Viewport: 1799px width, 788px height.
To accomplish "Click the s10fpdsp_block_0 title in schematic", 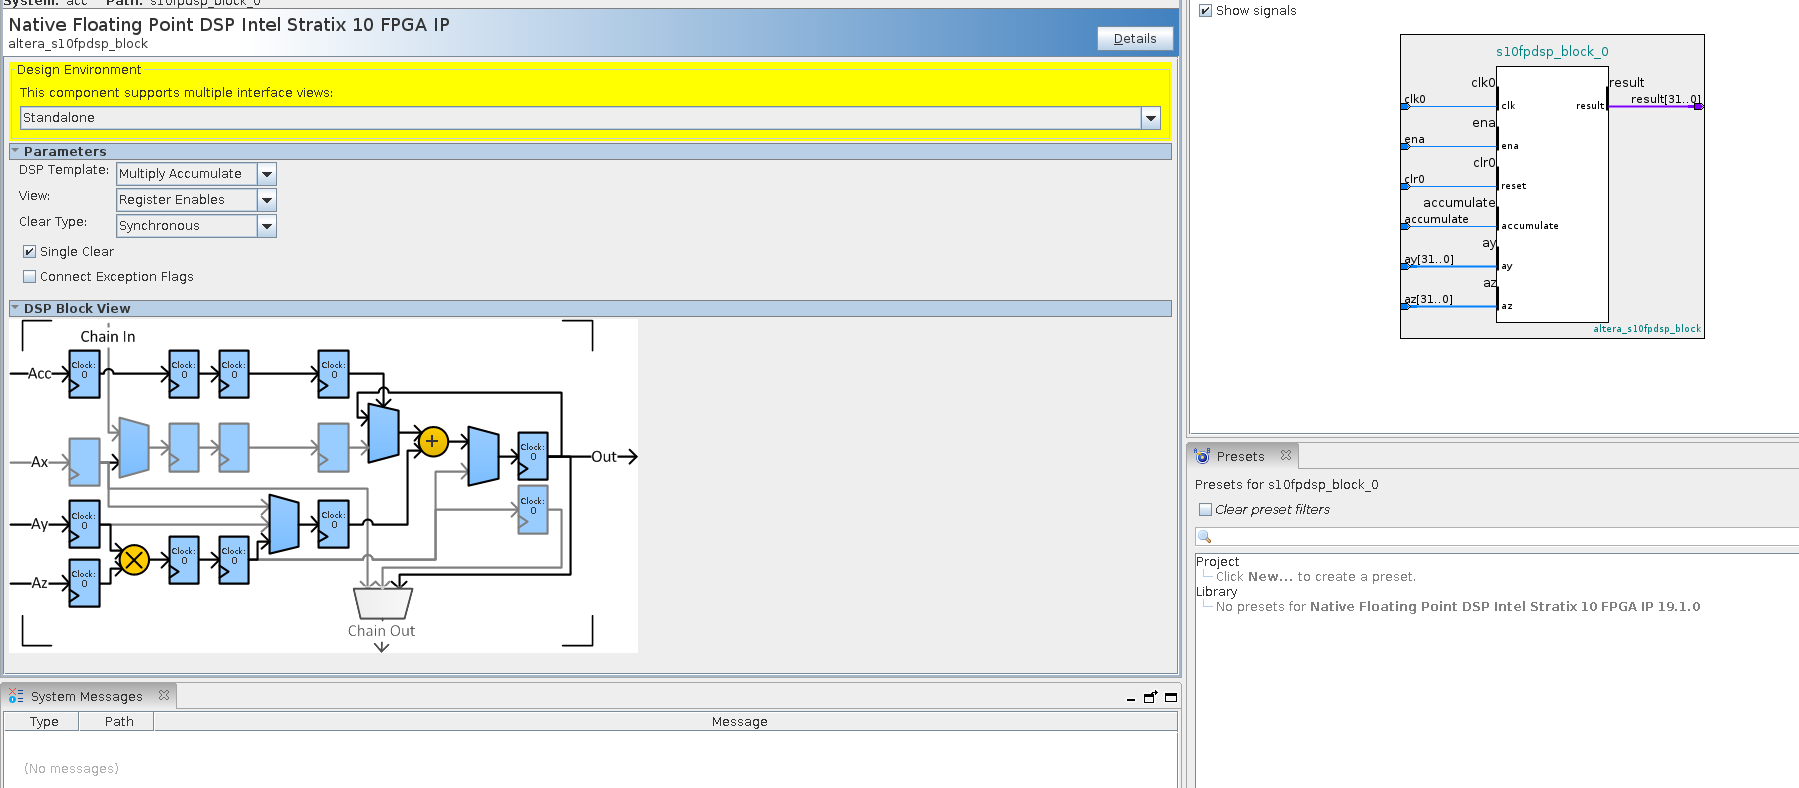I will tap(1552, 51).
